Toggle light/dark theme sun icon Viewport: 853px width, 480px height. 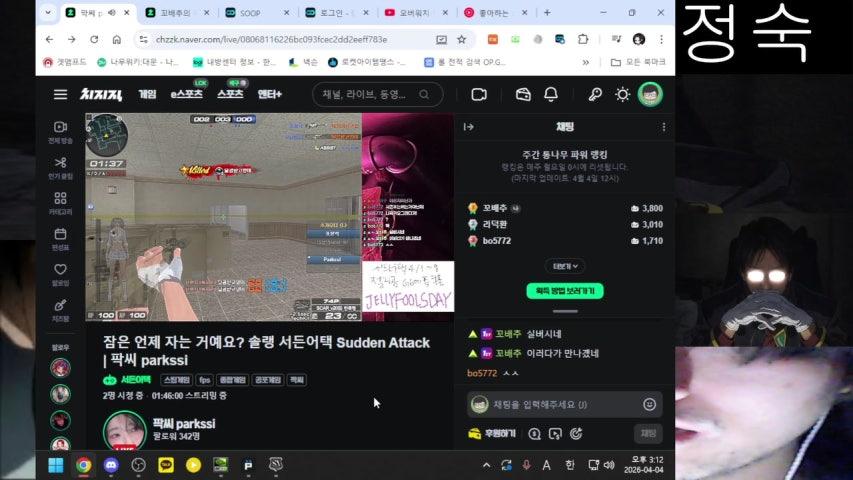pos(622,94)
